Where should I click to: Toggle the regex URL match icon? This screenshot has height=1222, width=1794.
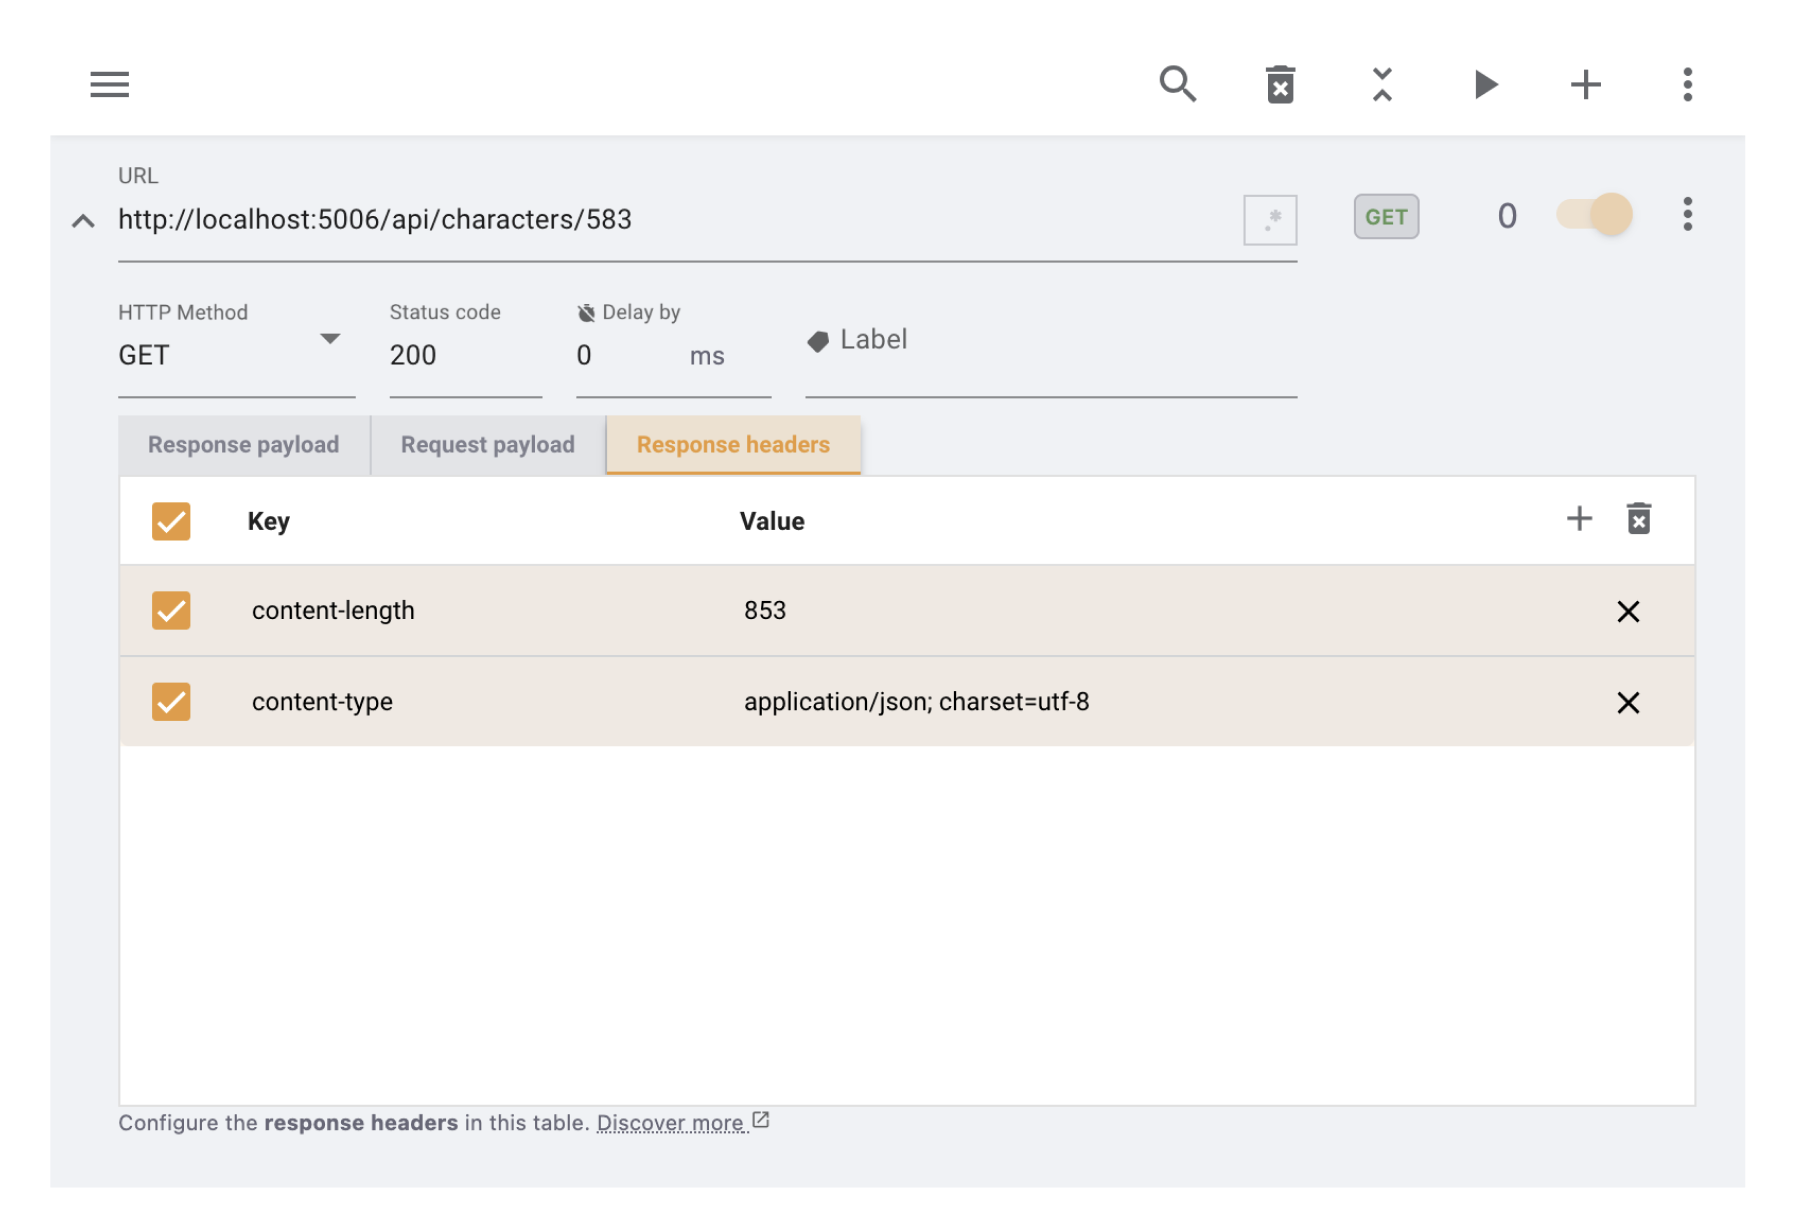click(x=1269, y=219)
